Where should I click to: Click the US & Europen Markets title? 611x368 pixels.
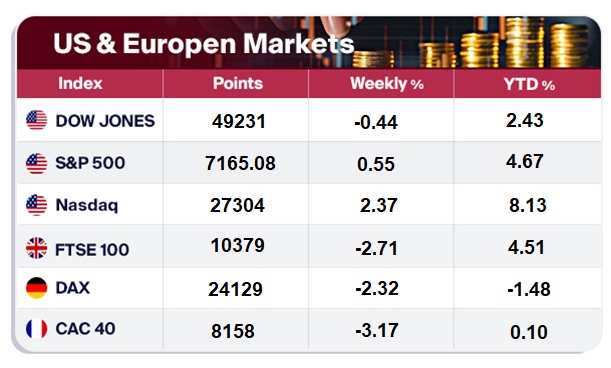pyautogui.click(x=204, y=43)
